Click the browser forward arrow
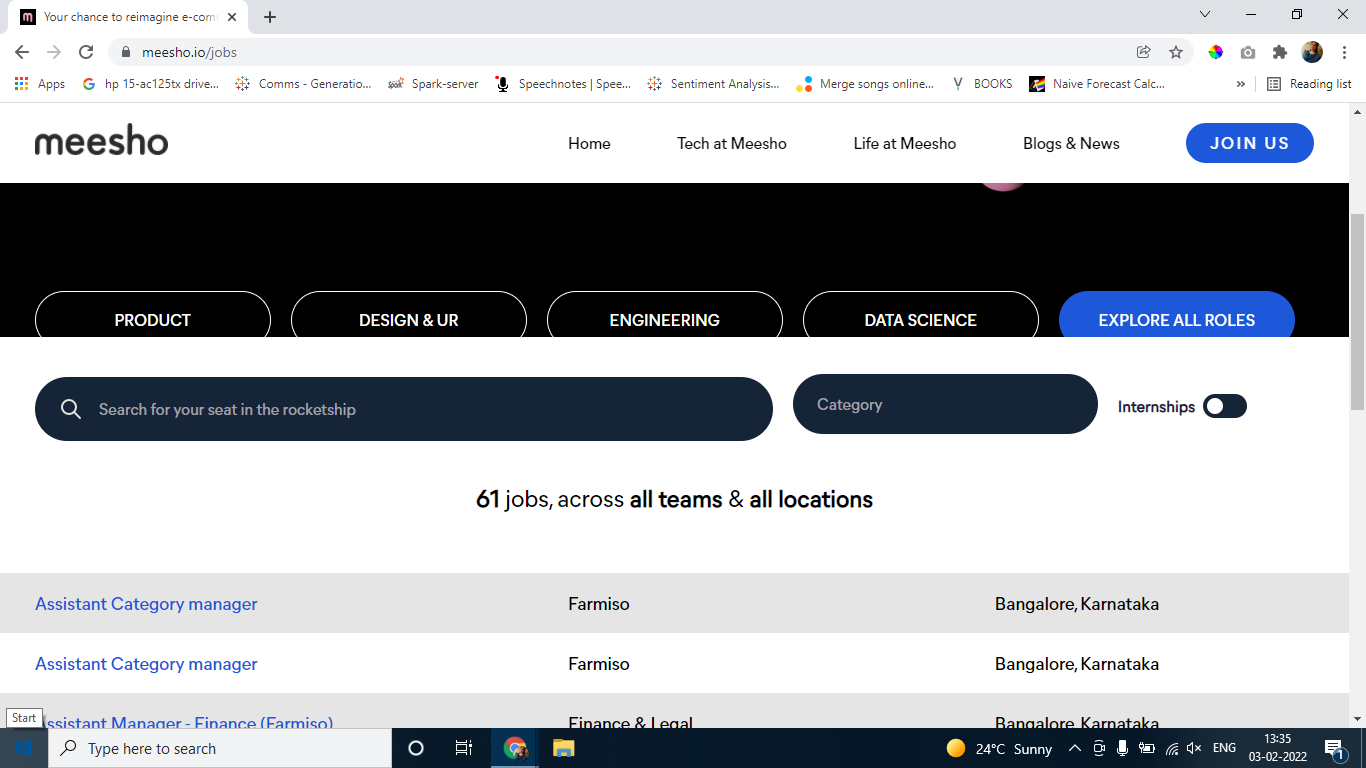 click(x=54, y=52)
